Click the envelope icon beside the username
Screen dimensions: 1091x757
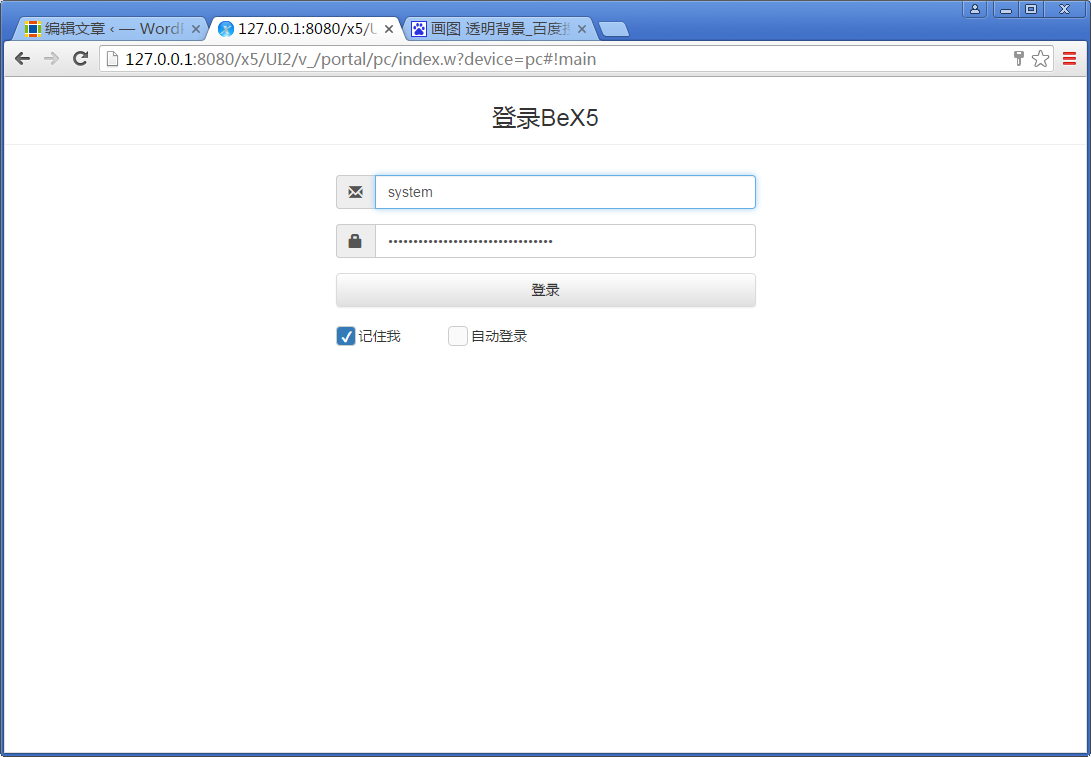(x=355, y=192)
